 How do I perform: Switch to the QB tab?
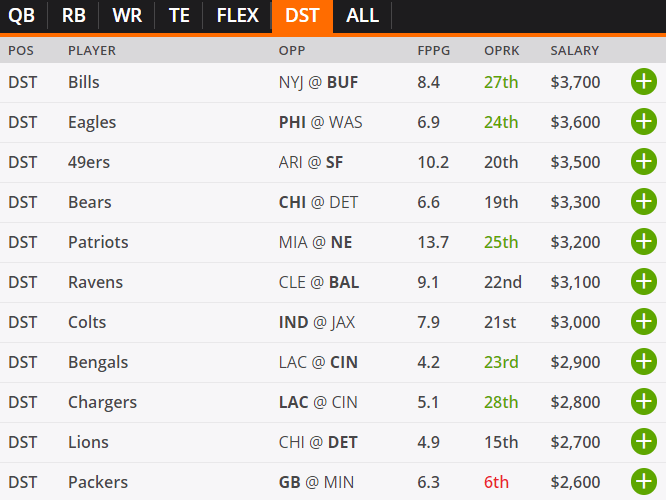[21, 15]
